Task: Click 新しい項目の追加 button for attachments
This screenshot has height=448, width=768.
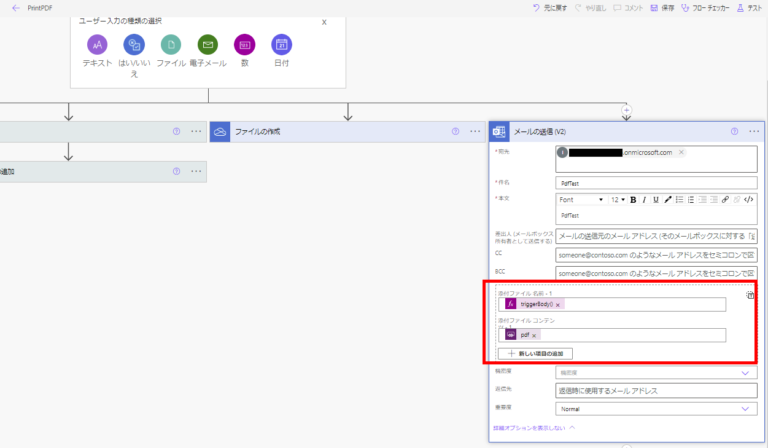Action: pos(539,354)
